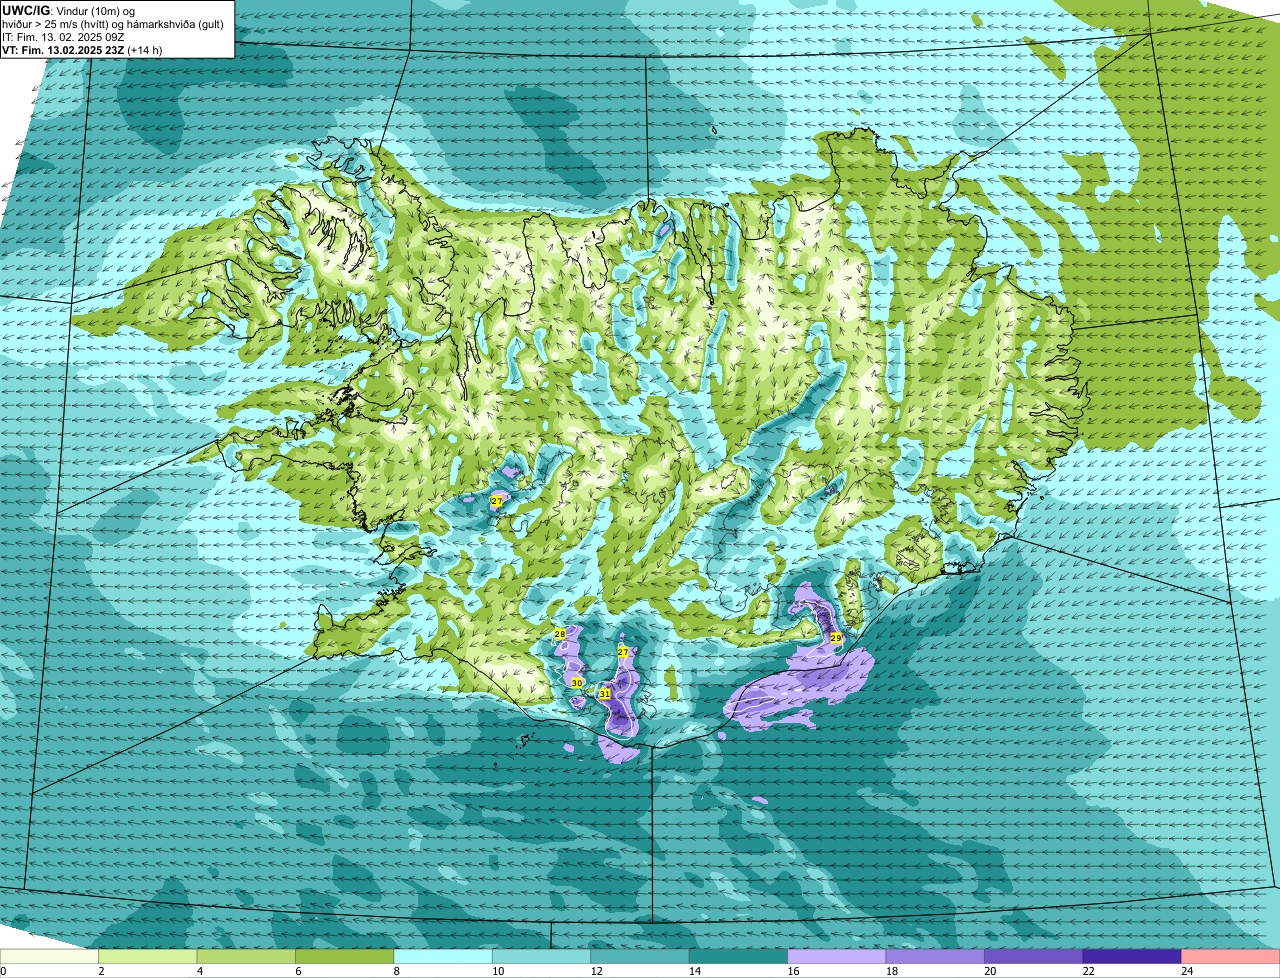Pick the yellow gust marker labeled 29
The width and height of the screenshot is (1280, 978).
coord(836,637)
